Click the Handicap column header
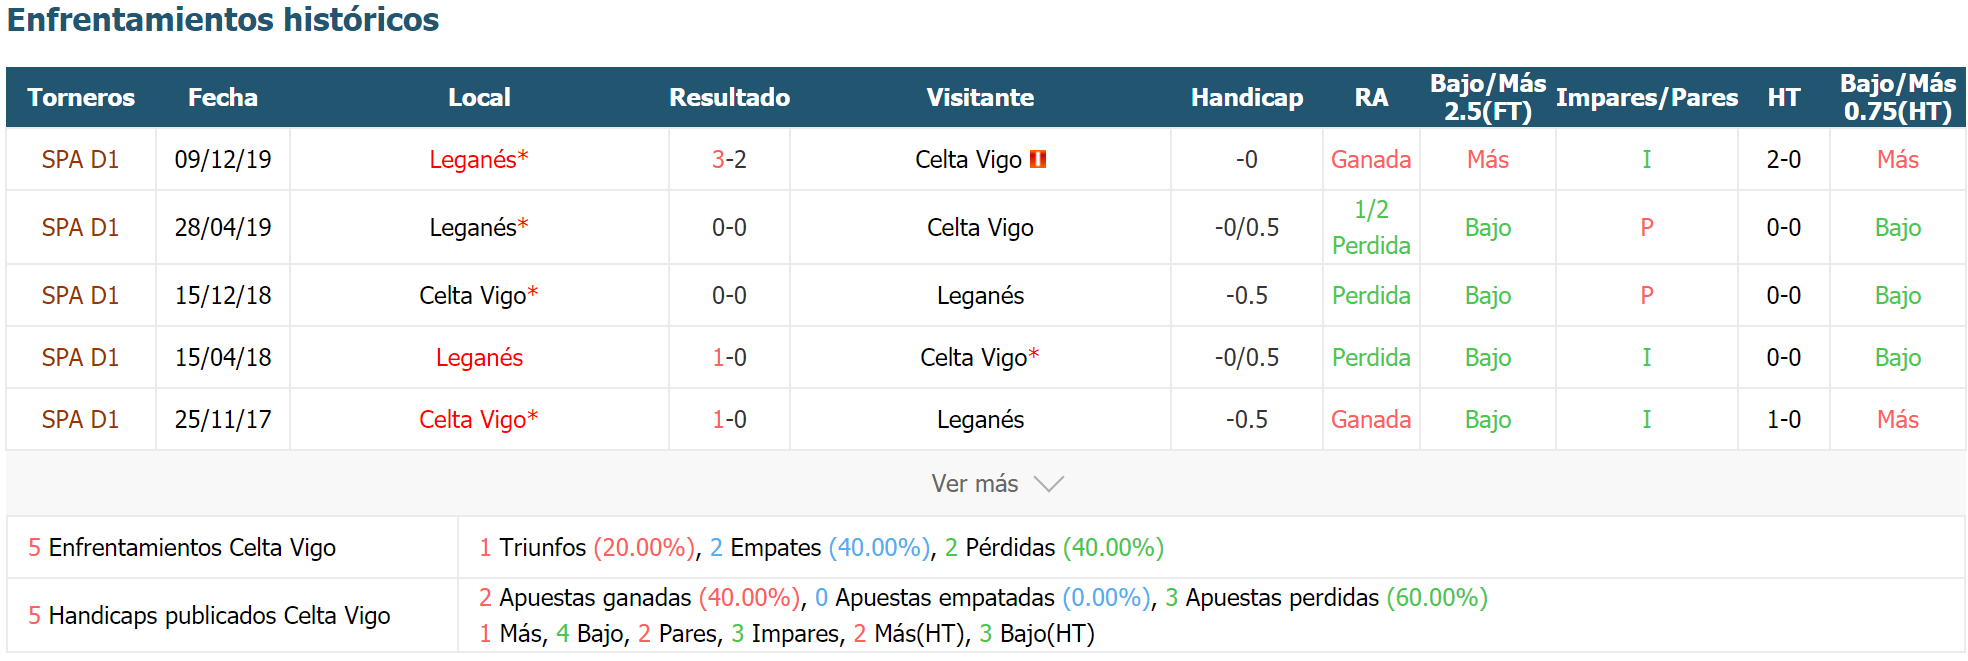Screen dimensions: 1968x661 (1247, 97)
